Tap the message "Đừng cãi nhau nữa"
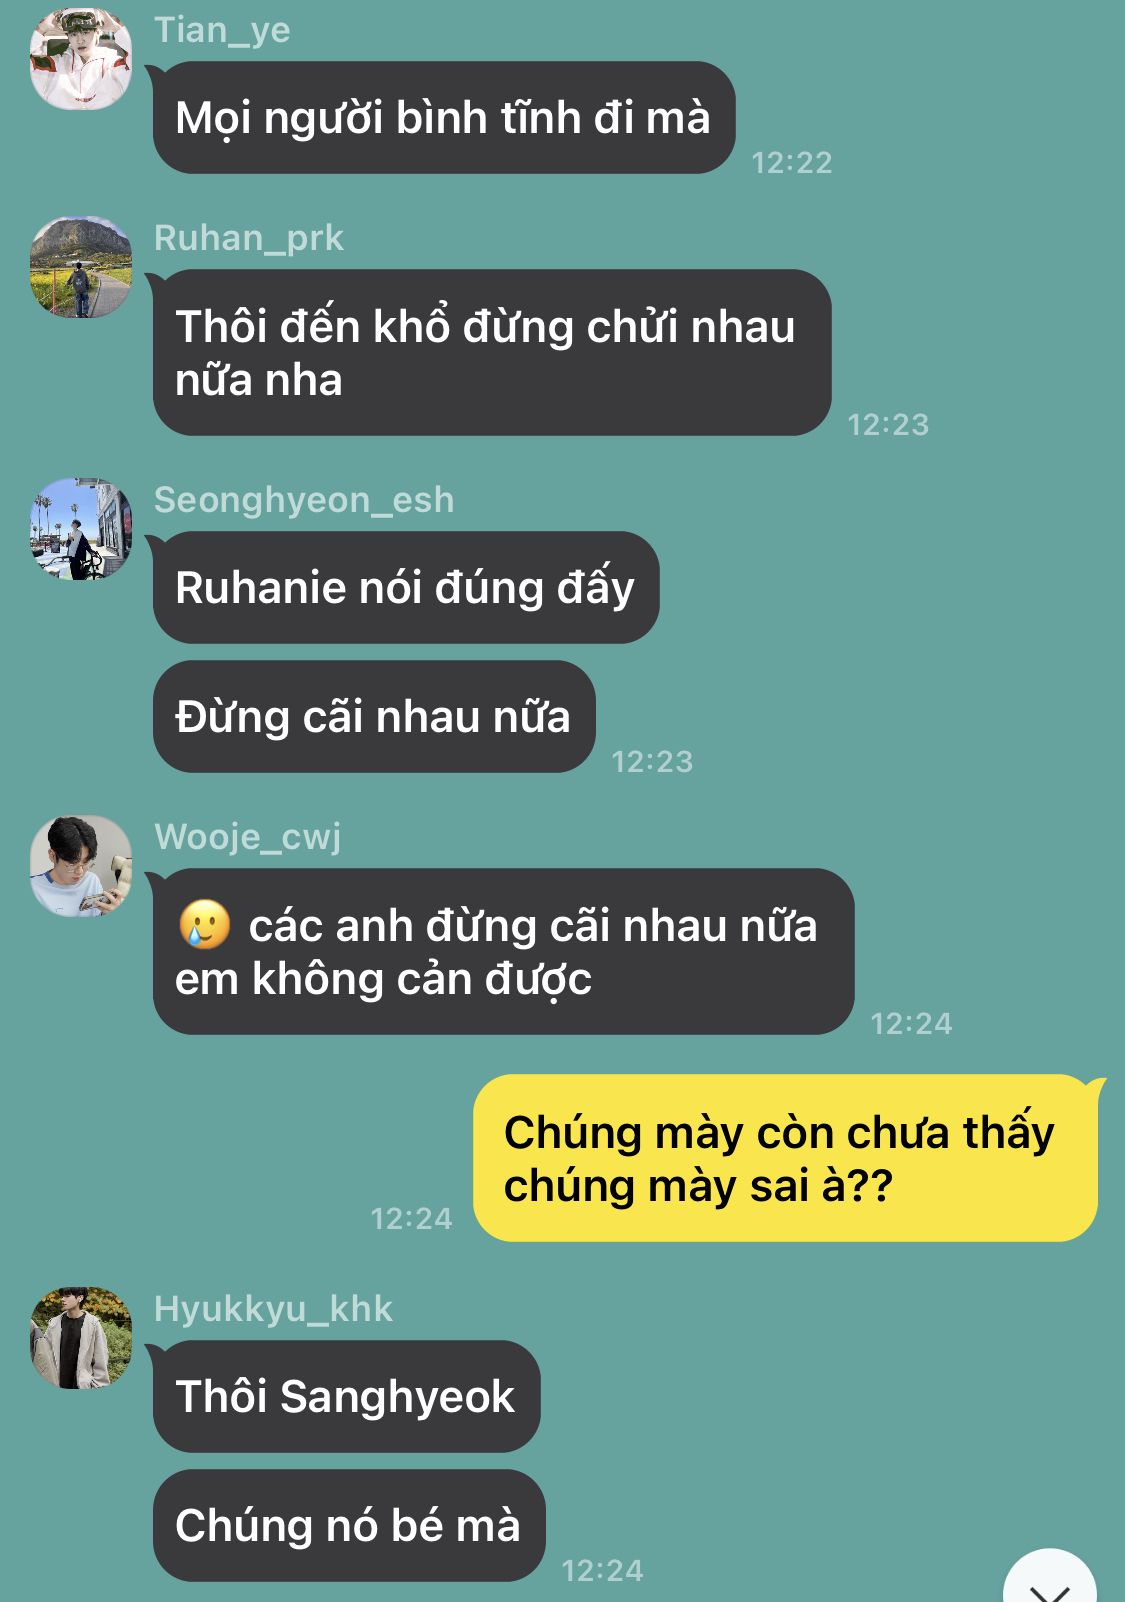This screenshot has width=1125, height=1602. (374, 716)
